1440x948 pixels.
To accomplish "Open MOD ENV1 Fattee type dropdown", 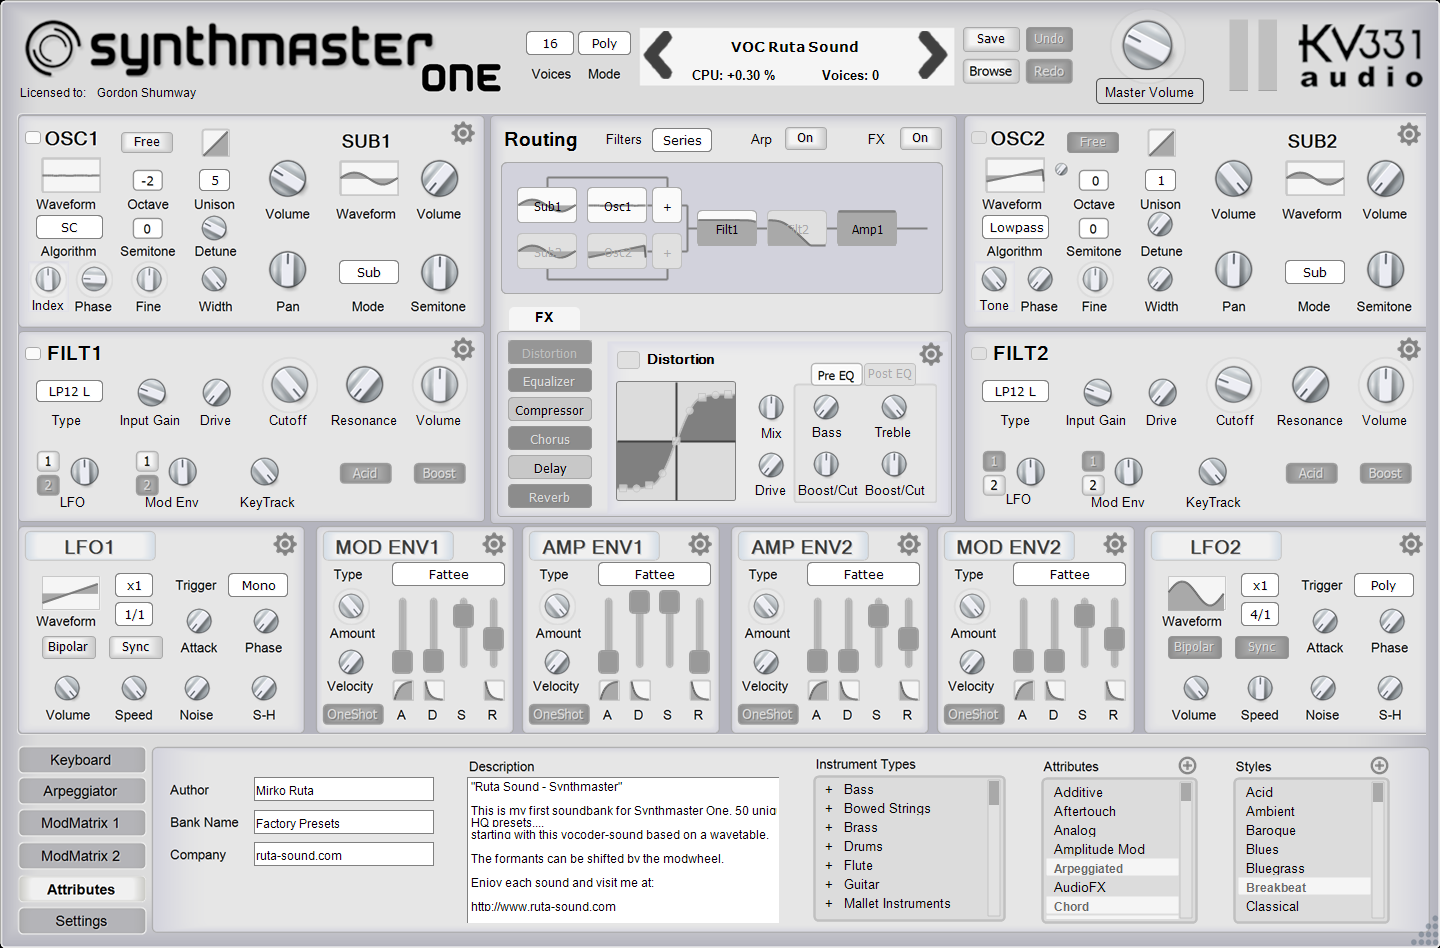I will coord(448,574).
